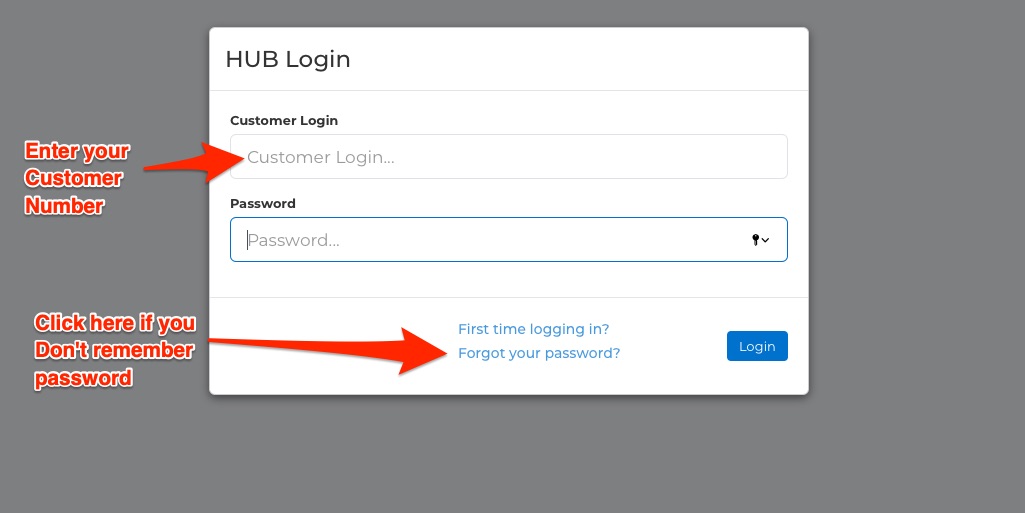
Task: Select the "Customer Login" field label
Action: 284,120
